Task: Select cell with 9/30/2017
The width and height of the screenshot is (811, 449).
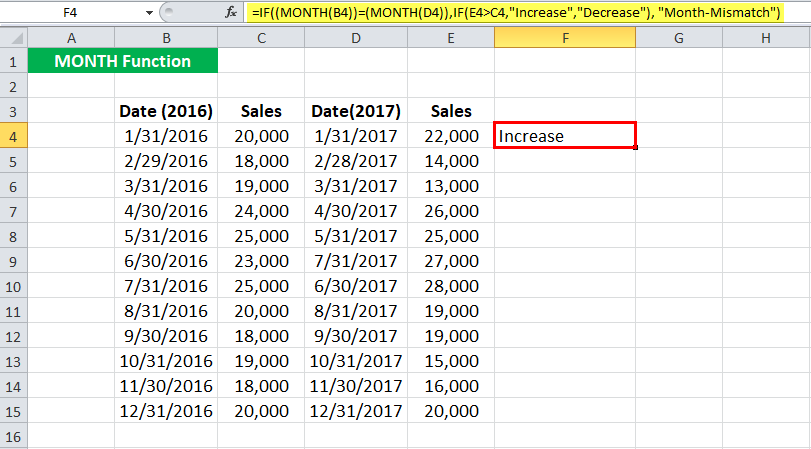Action: click(356, 336)
